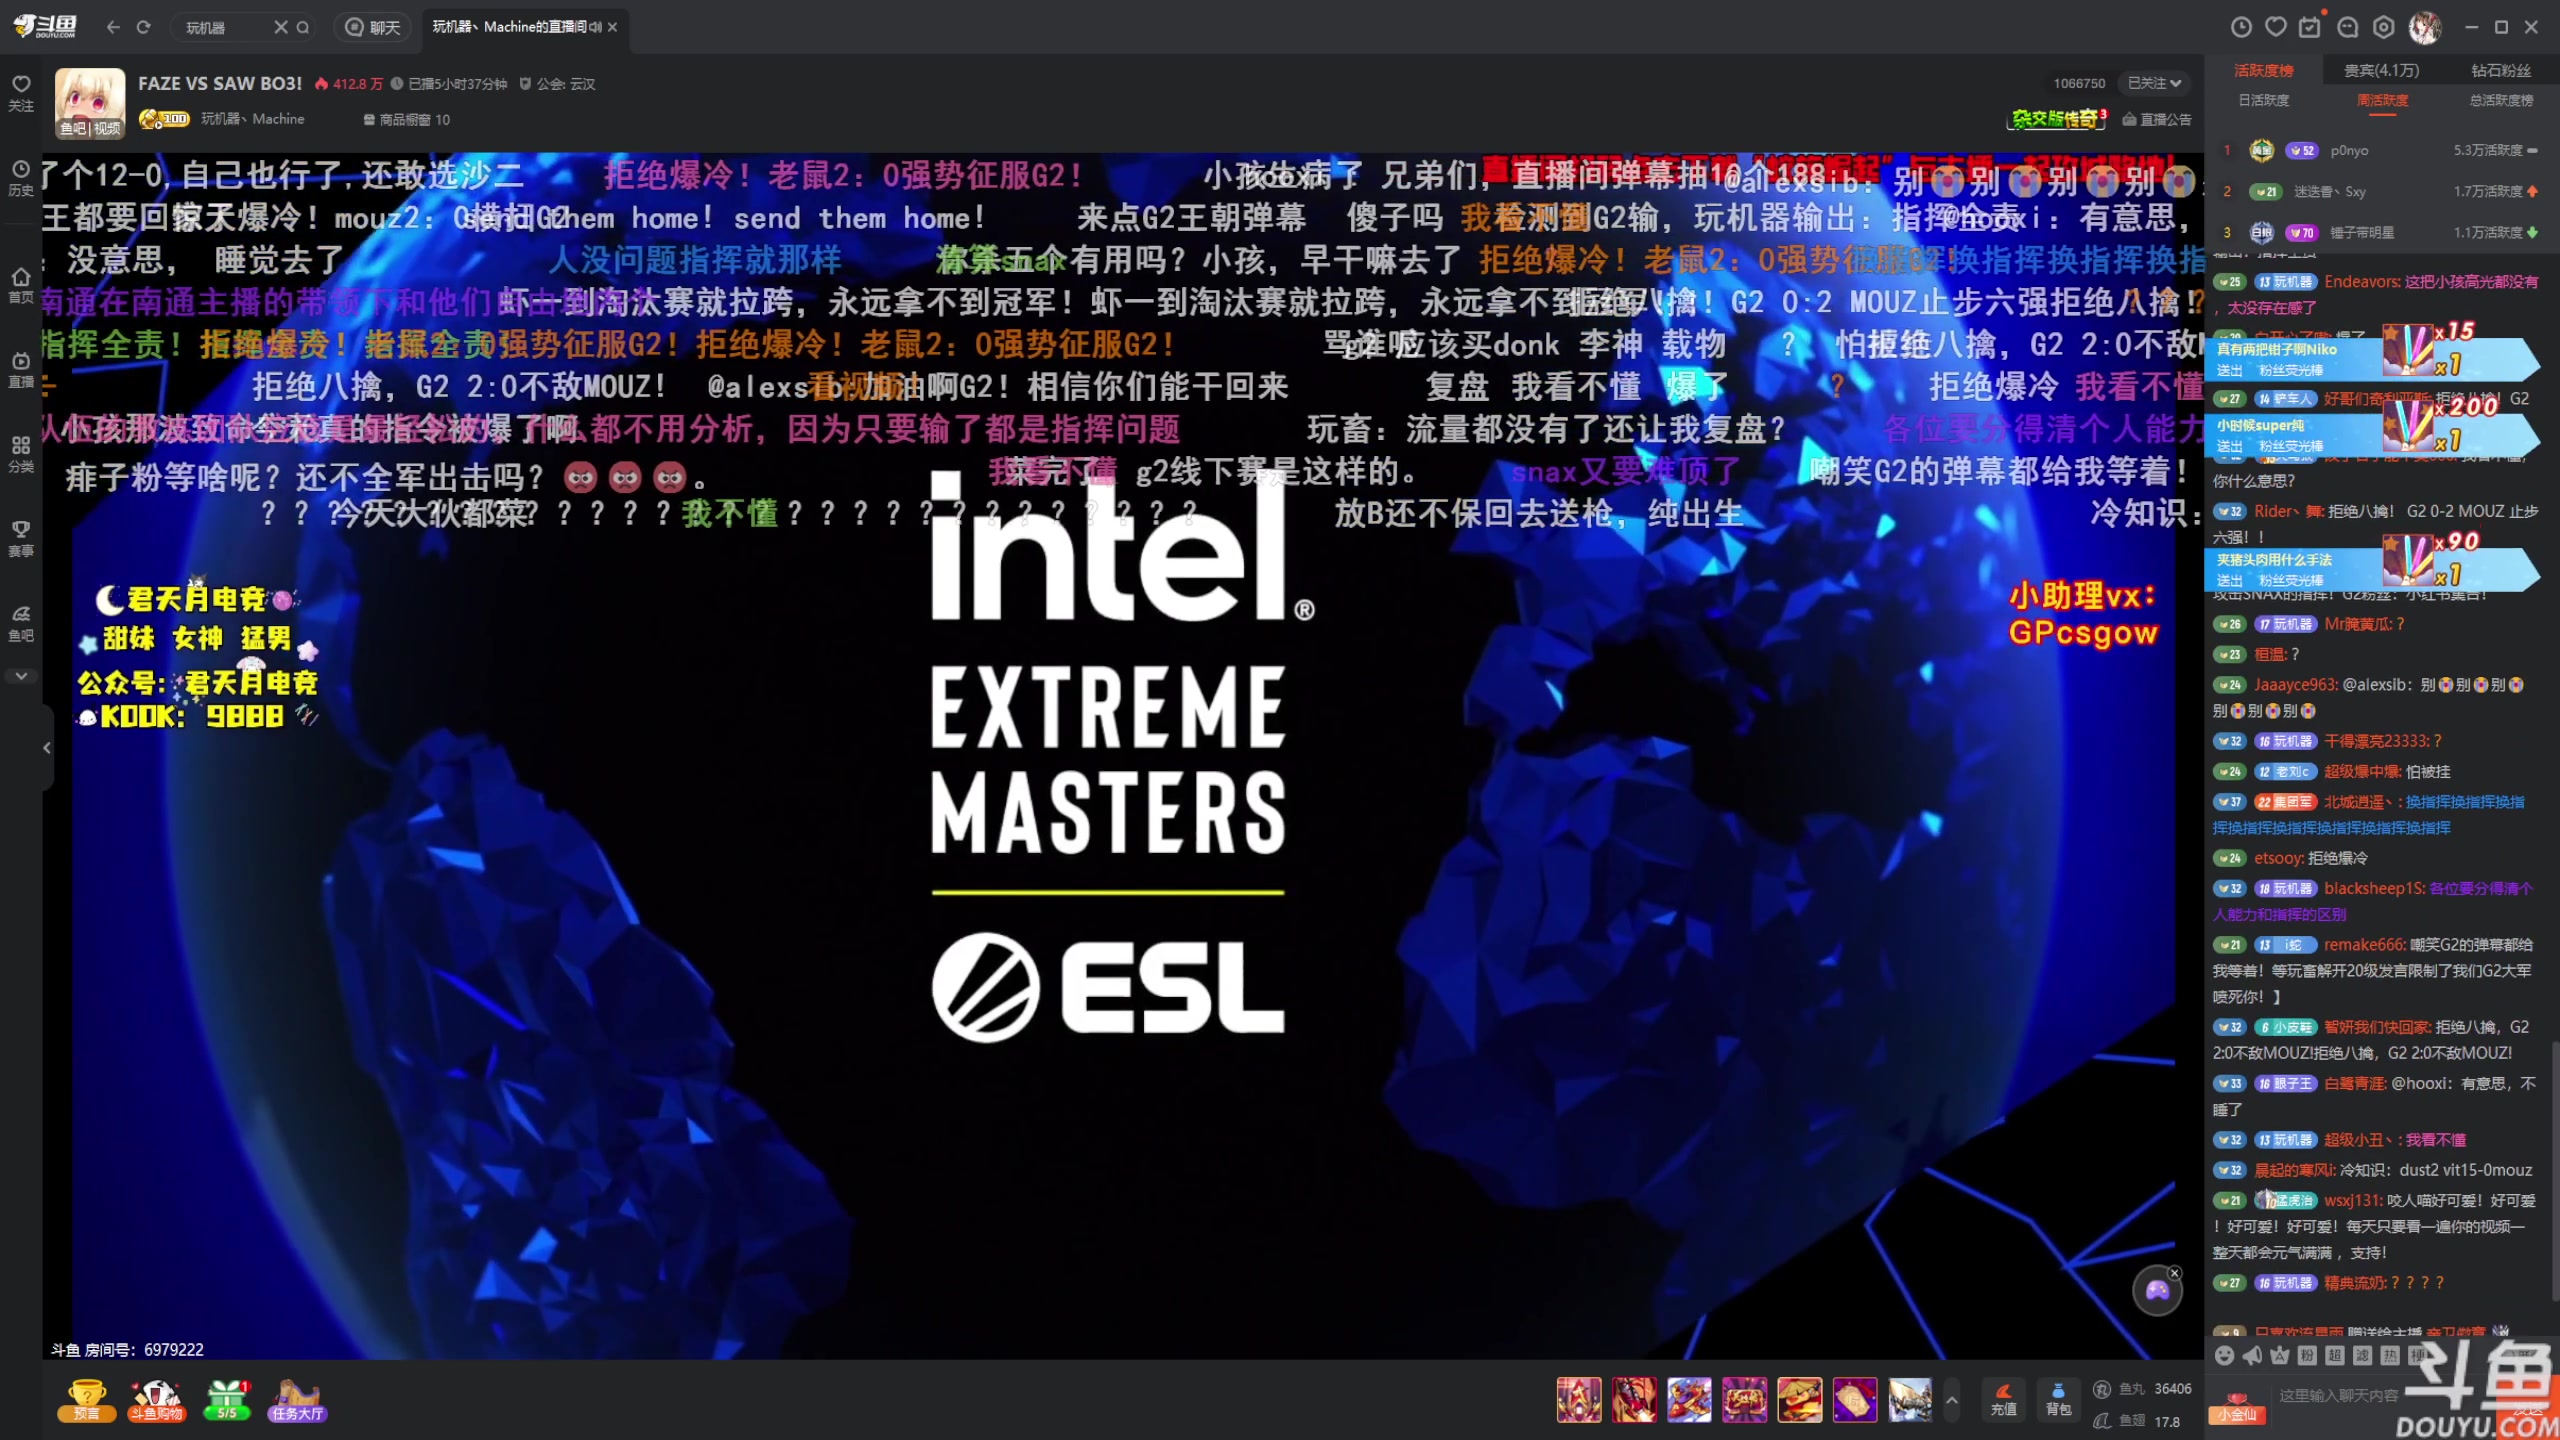Click the floating game controller icon

pos(2157,1291)
